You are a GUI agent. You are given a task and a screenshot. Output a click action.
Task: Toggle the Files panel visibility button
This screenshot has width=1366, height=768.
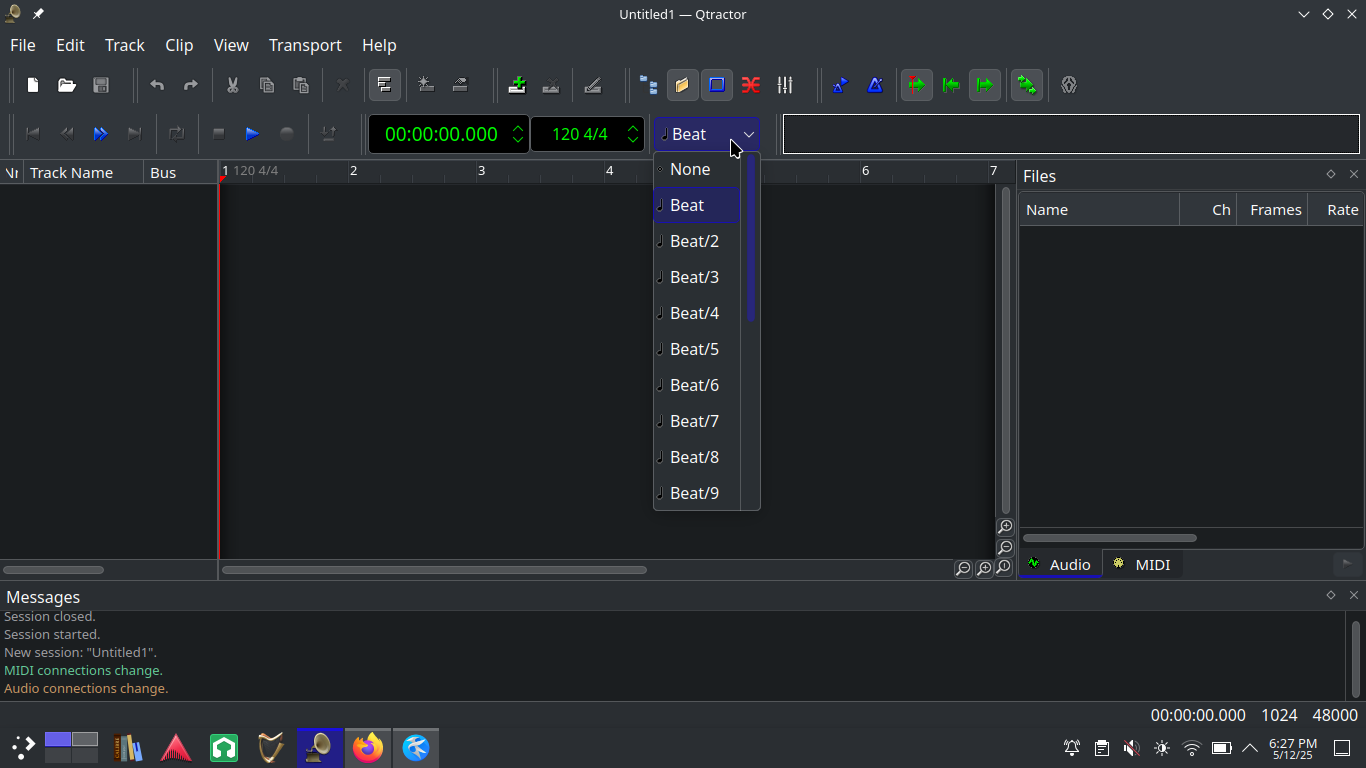tap(682, 85)
